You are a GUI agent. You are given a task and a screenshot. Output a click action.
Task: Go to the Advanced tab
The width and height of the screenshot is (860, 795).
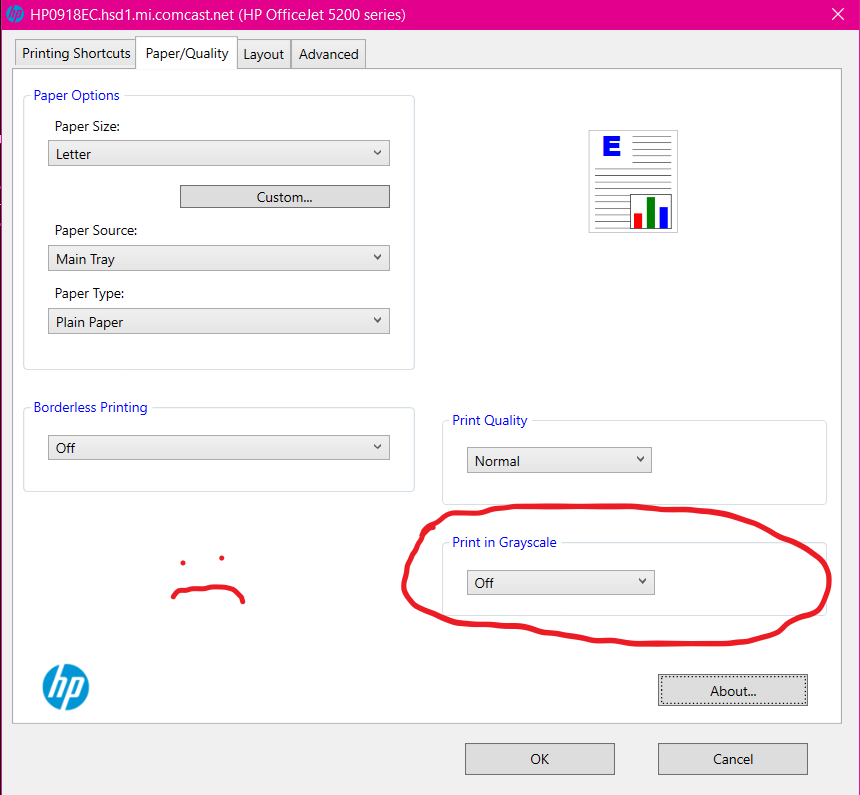pos(329,54)
